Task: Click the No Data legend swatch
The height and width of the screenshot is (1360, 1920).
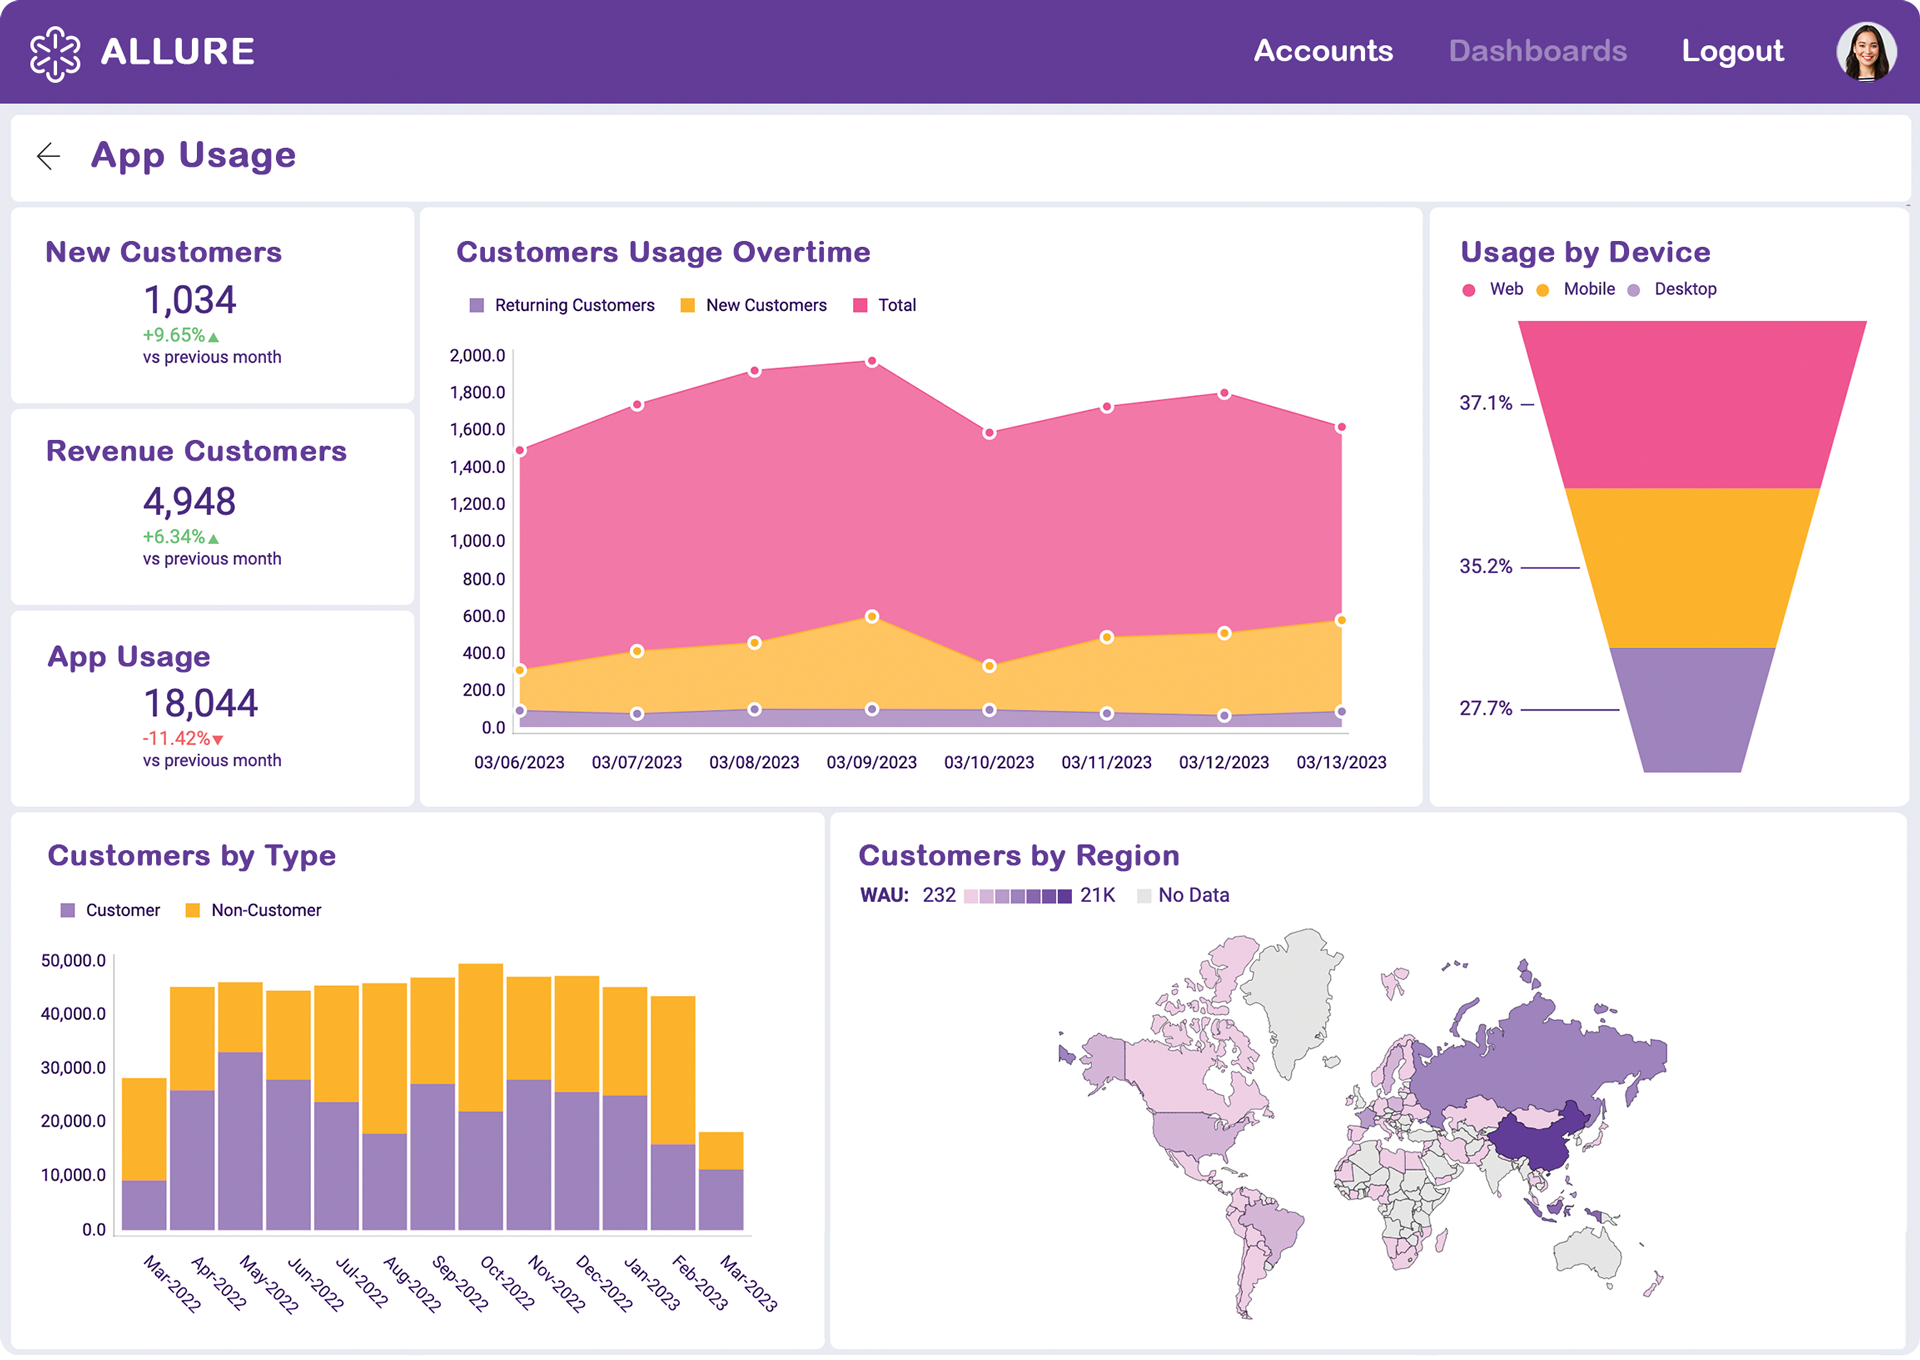Action: (x=1144, y=895)
